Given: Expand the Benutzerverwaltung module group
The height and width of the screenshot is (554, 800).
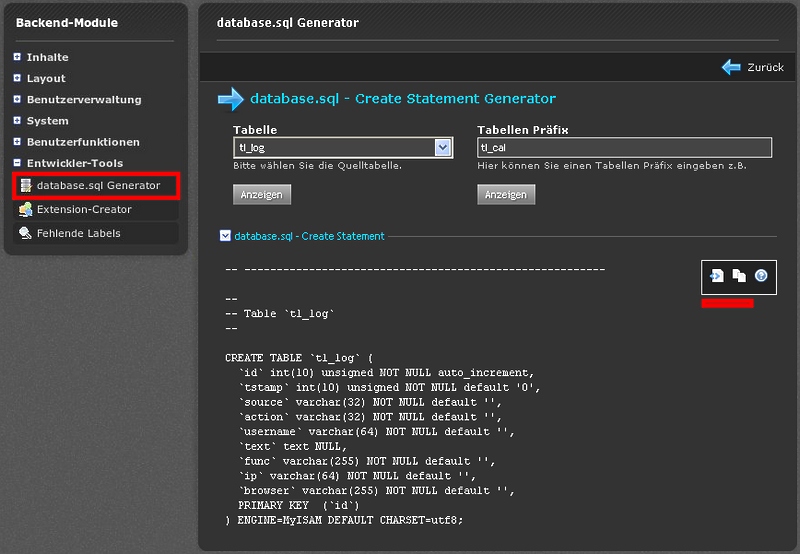Looking at the screenshot, I should point(17,99).
